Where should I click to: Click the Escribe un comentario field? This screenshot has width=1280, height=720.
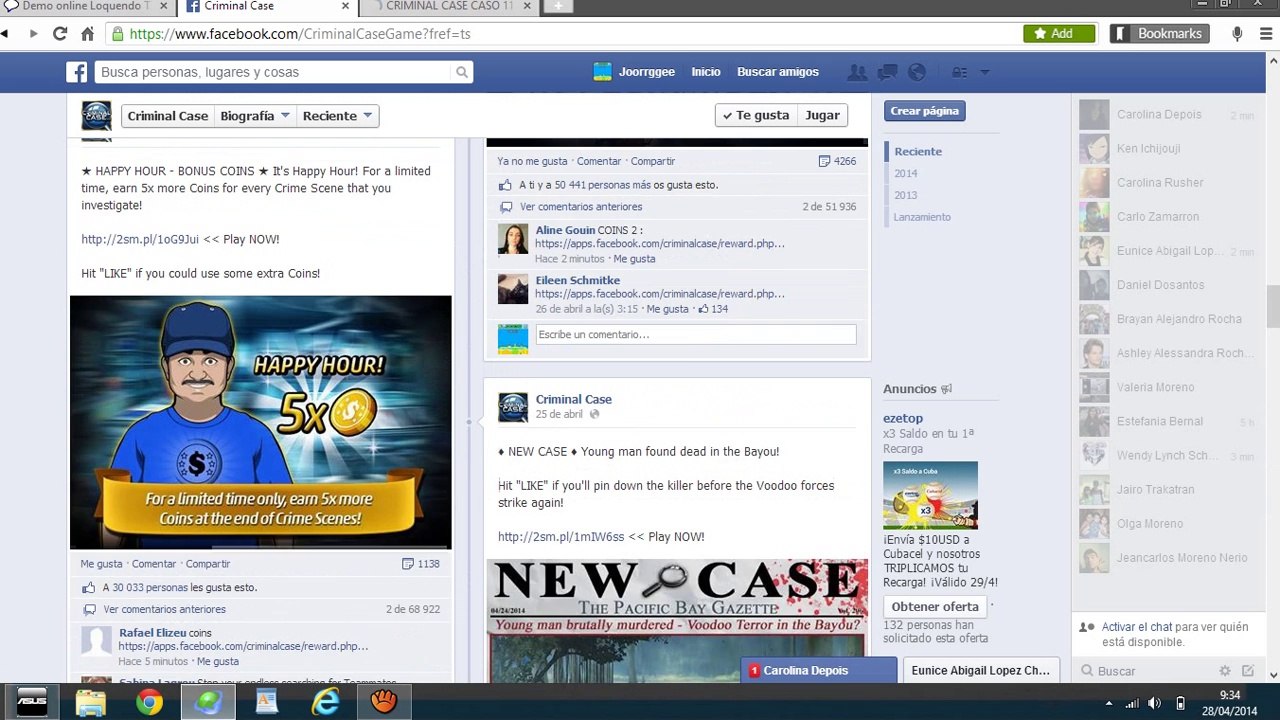pos(696,335)
